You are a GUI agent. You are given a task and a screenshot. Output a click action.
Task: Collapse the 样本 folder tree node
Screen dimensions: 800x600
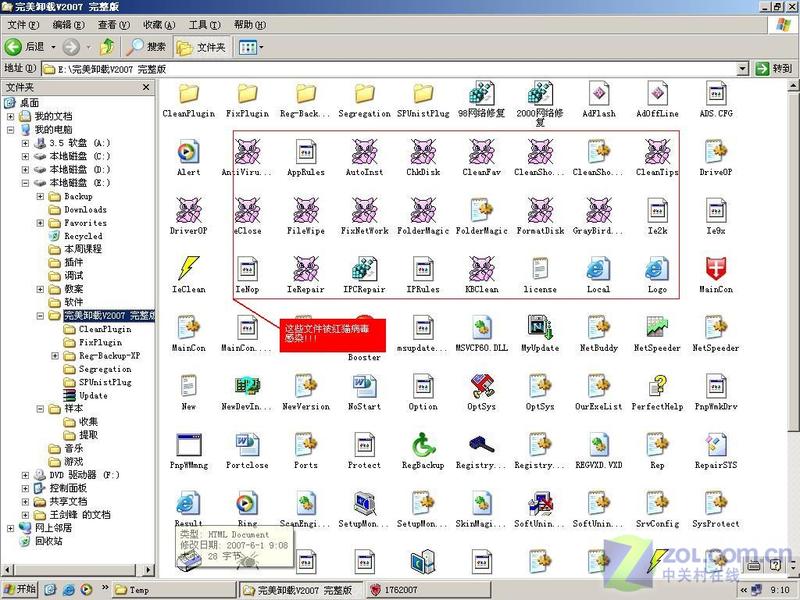[40, 409]
